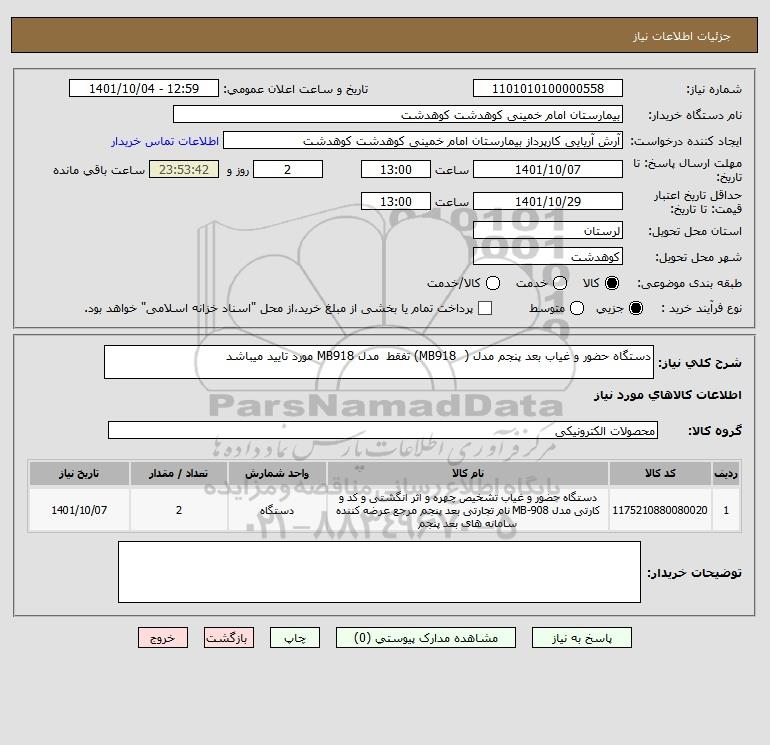Click the remaining time countdown 23:53:42
The width and height of the screenshot is (770, 745).
coord(184,169)
